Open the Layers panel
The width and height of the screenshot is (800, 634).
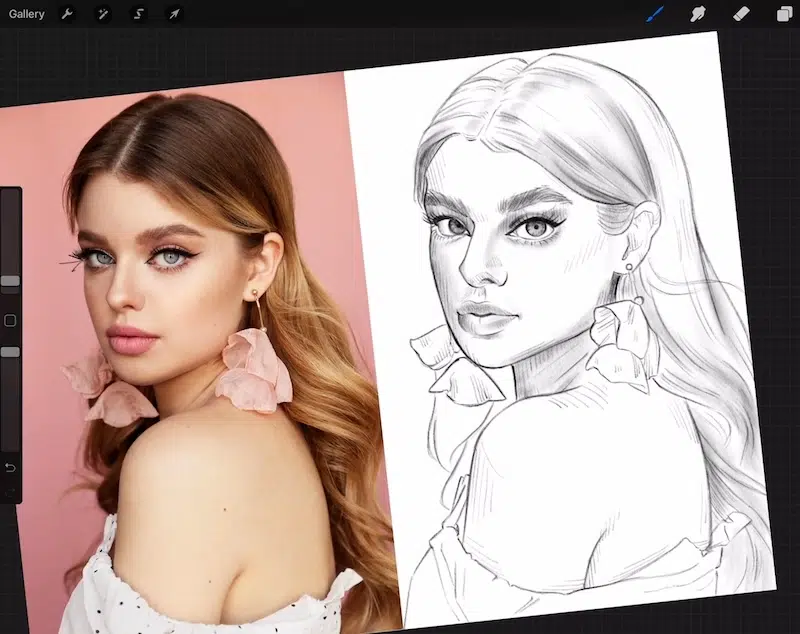(784, 14)
